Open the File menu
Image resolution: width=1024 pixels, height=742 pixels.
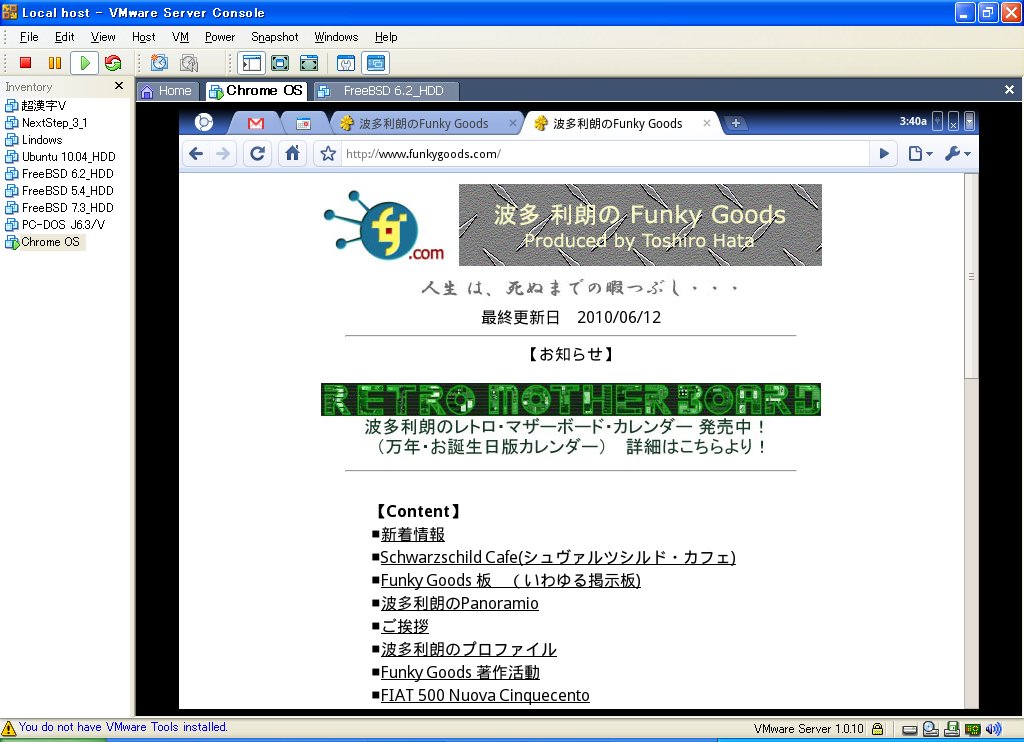[29, 37]
